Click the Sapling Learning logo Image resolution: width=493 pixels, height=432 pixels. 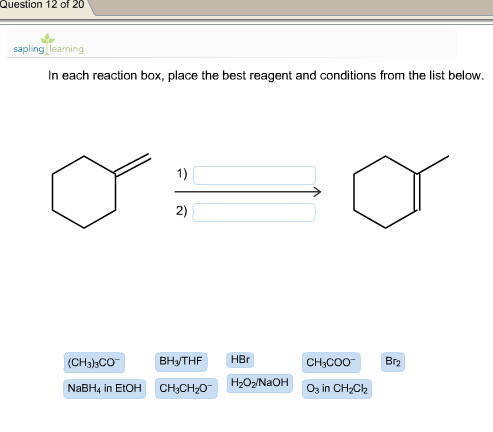[x=49, y=44]
